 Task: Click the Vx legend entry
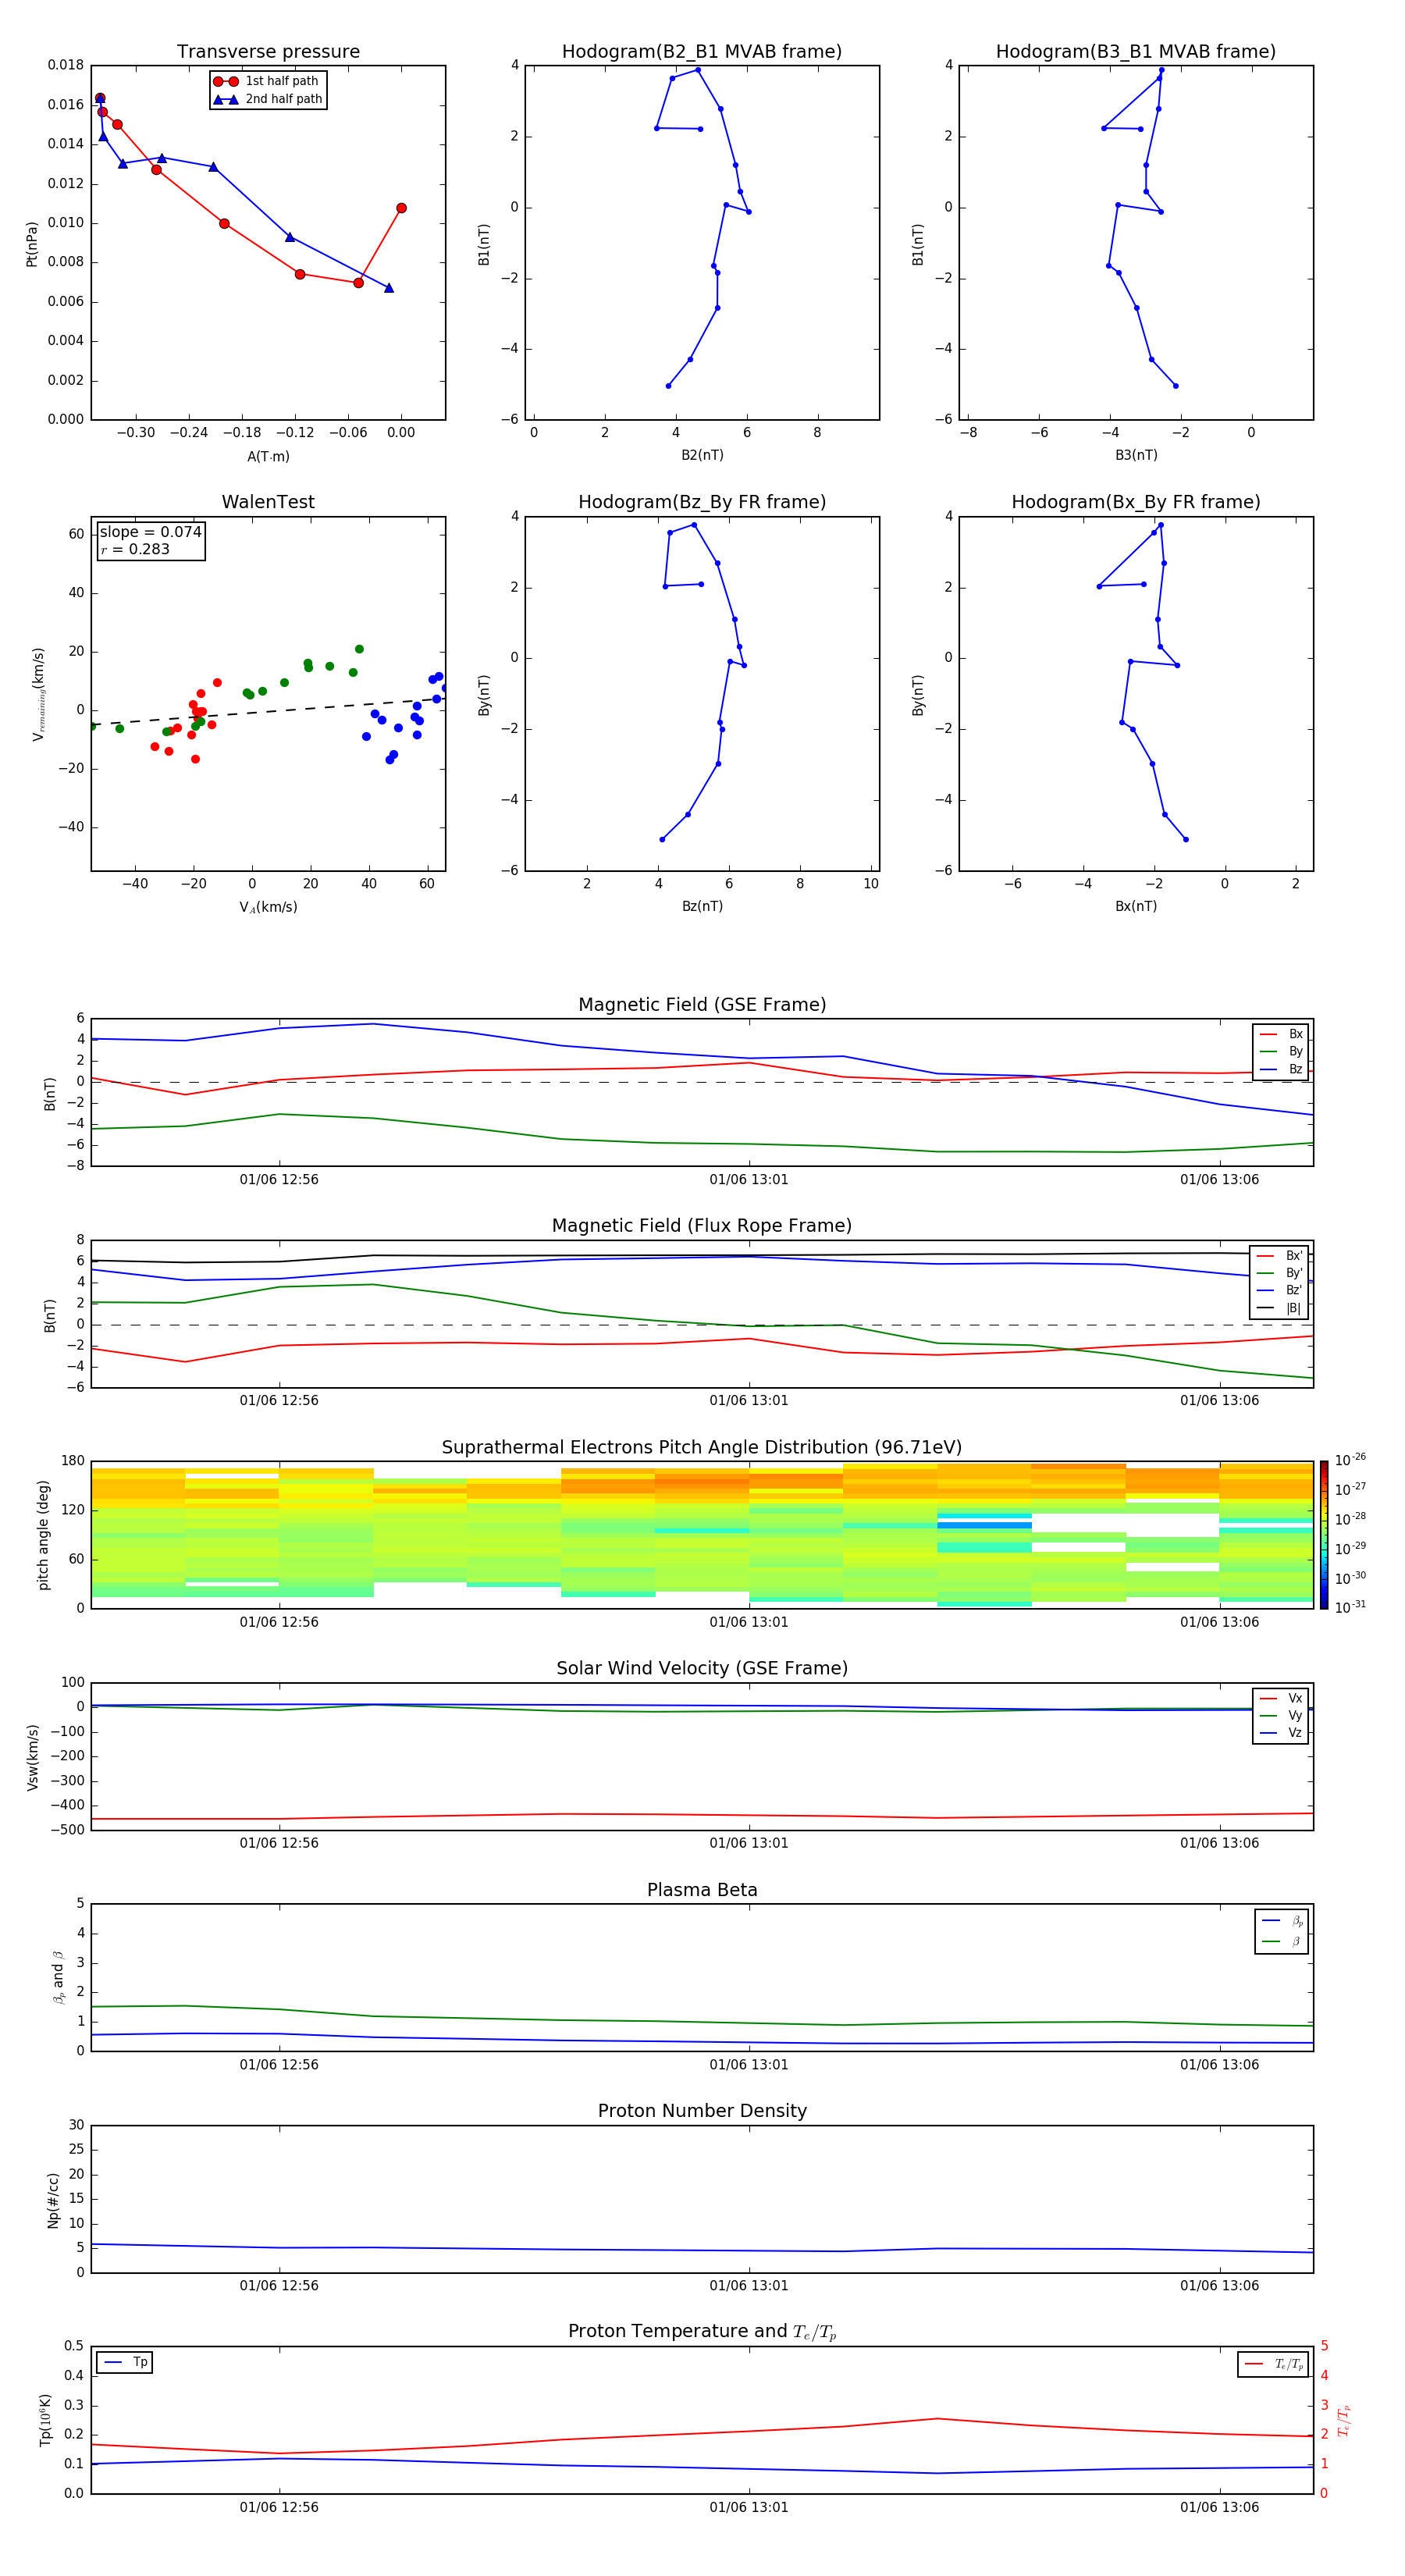[1281, 1698]
